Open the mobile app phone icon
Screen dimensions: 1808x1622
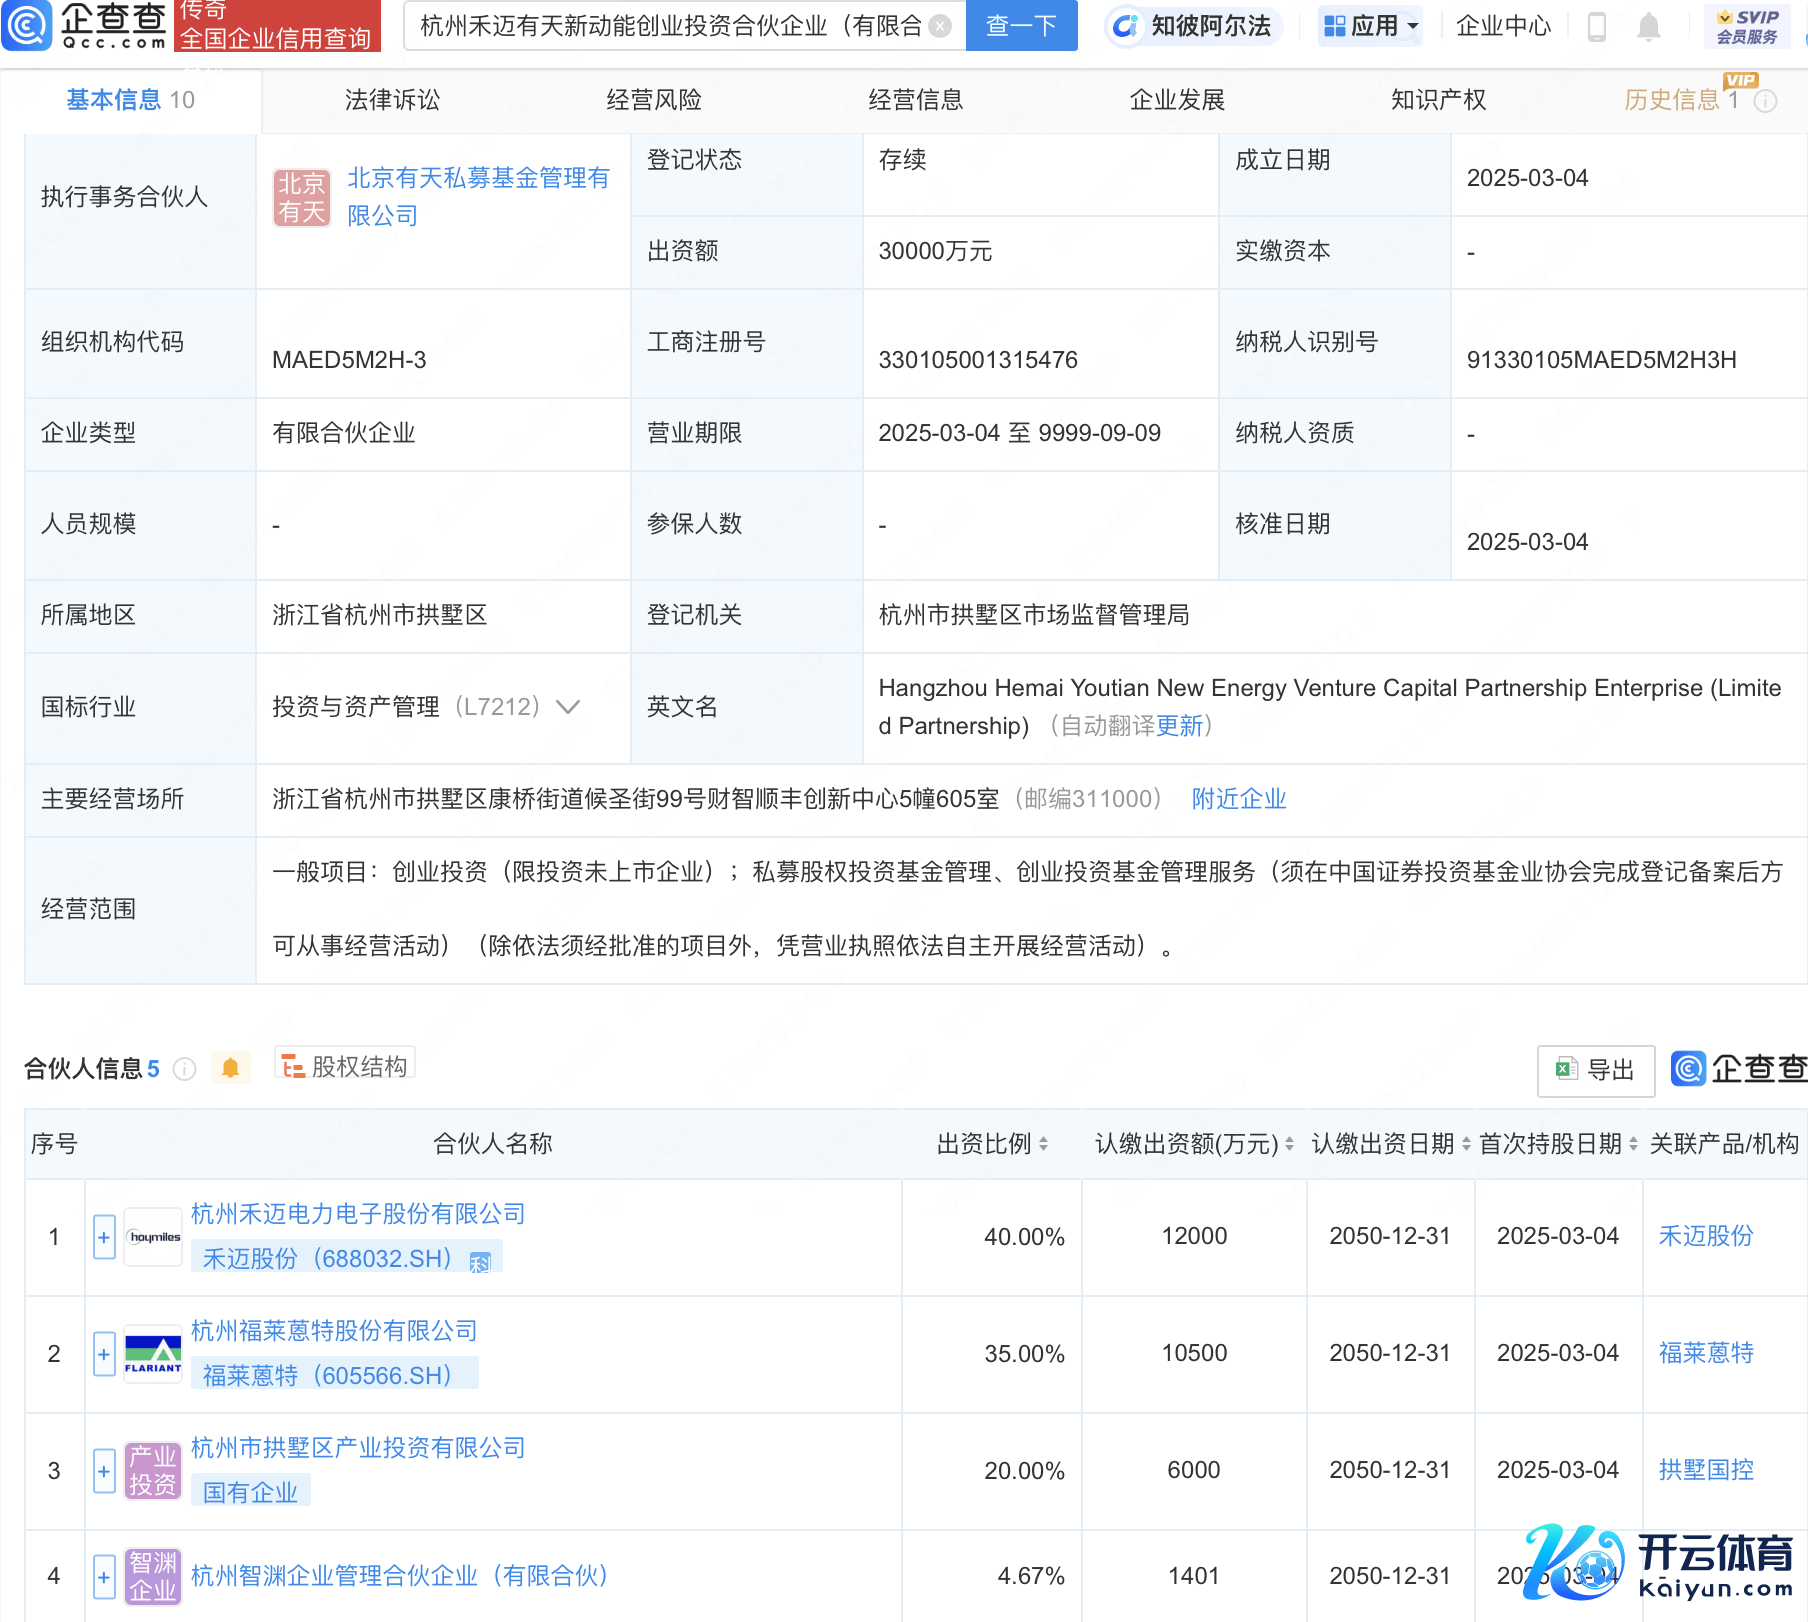click(1597, 27)
